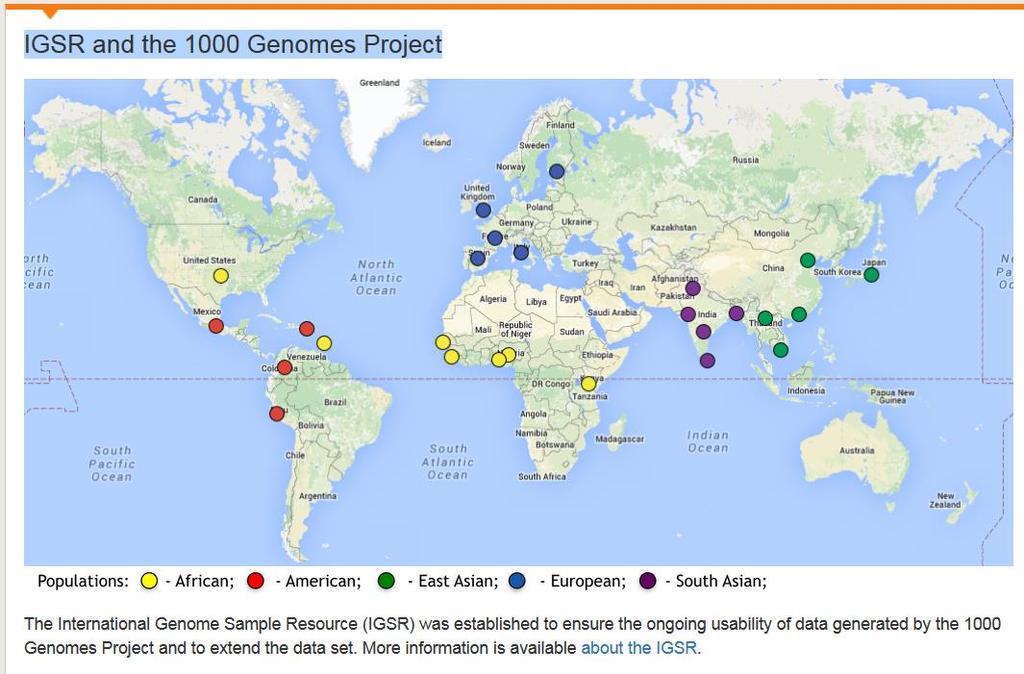This screenshot has width=1024, height=674.
Task: Click the 'IGSR and the 1000 Genomes Project' heading
Action: (233, 44)
